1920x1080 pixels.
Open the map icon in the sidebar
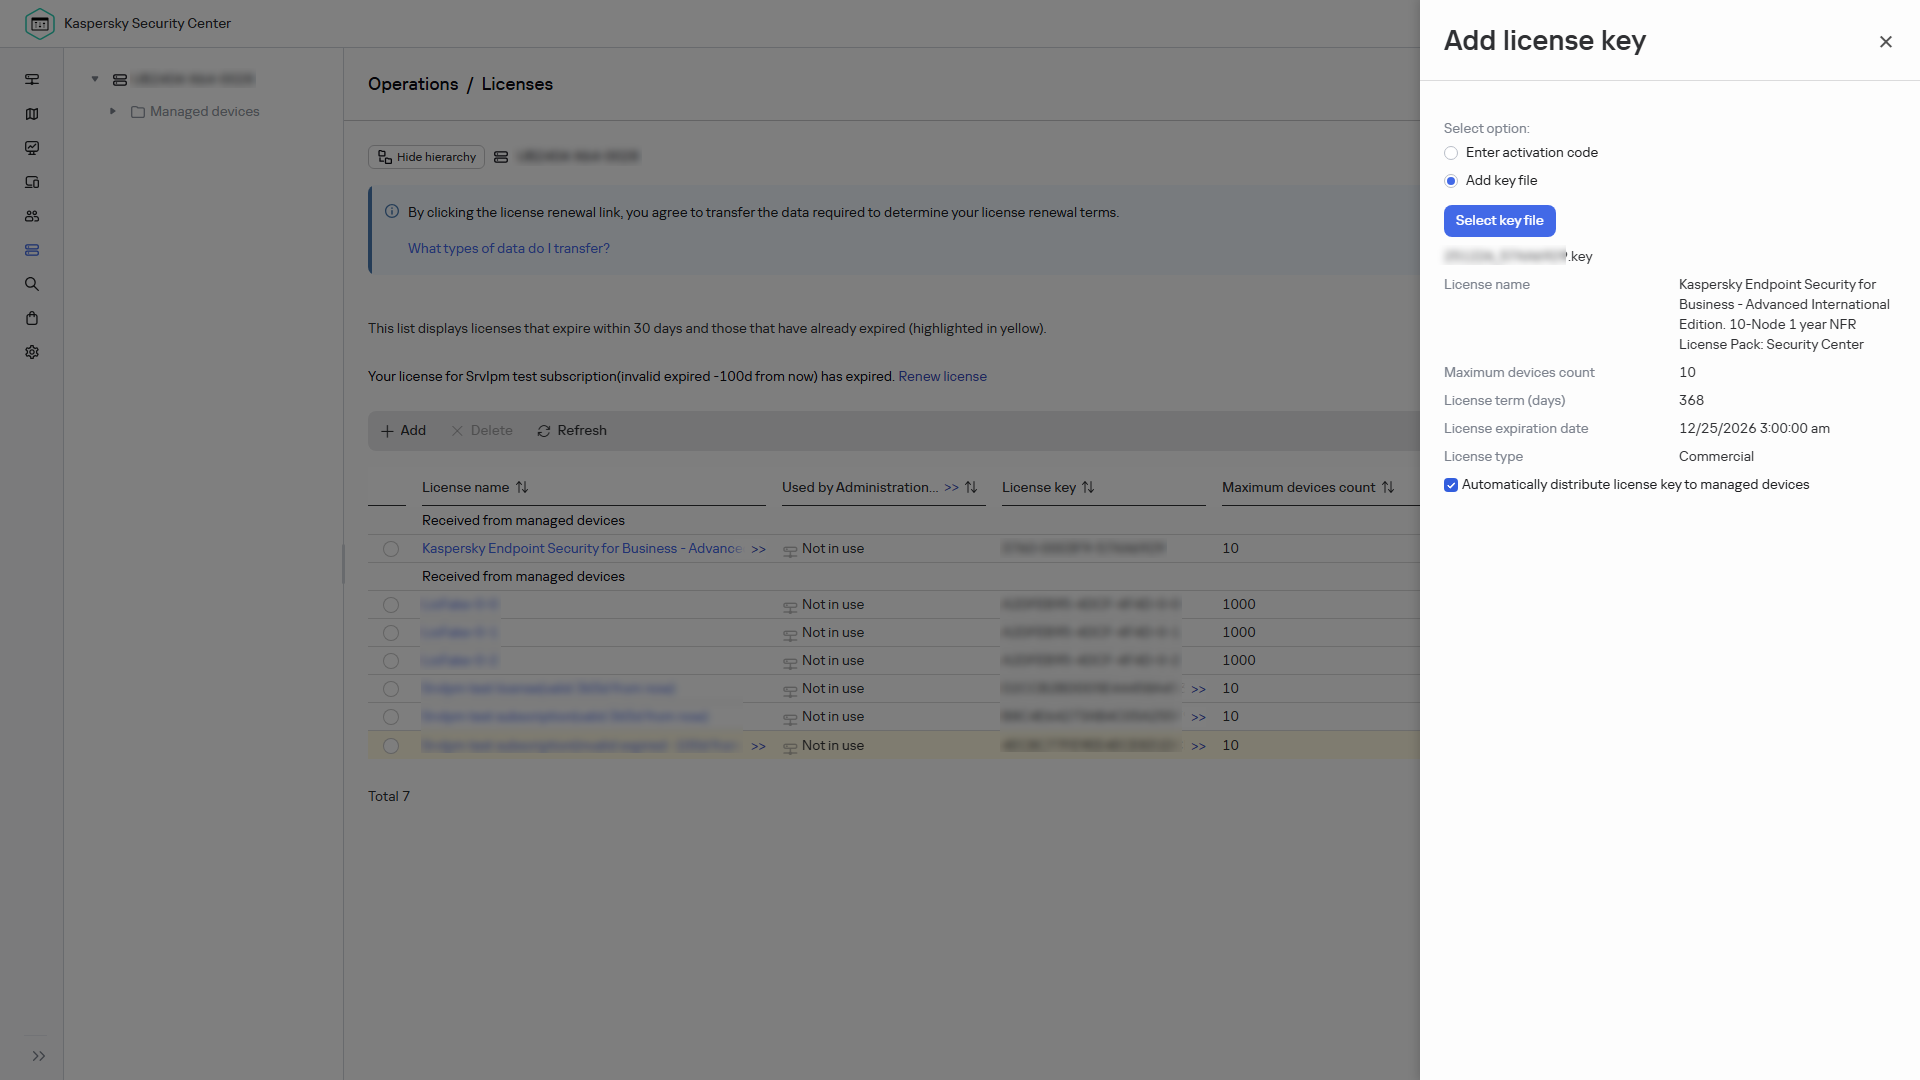[32, 114]
